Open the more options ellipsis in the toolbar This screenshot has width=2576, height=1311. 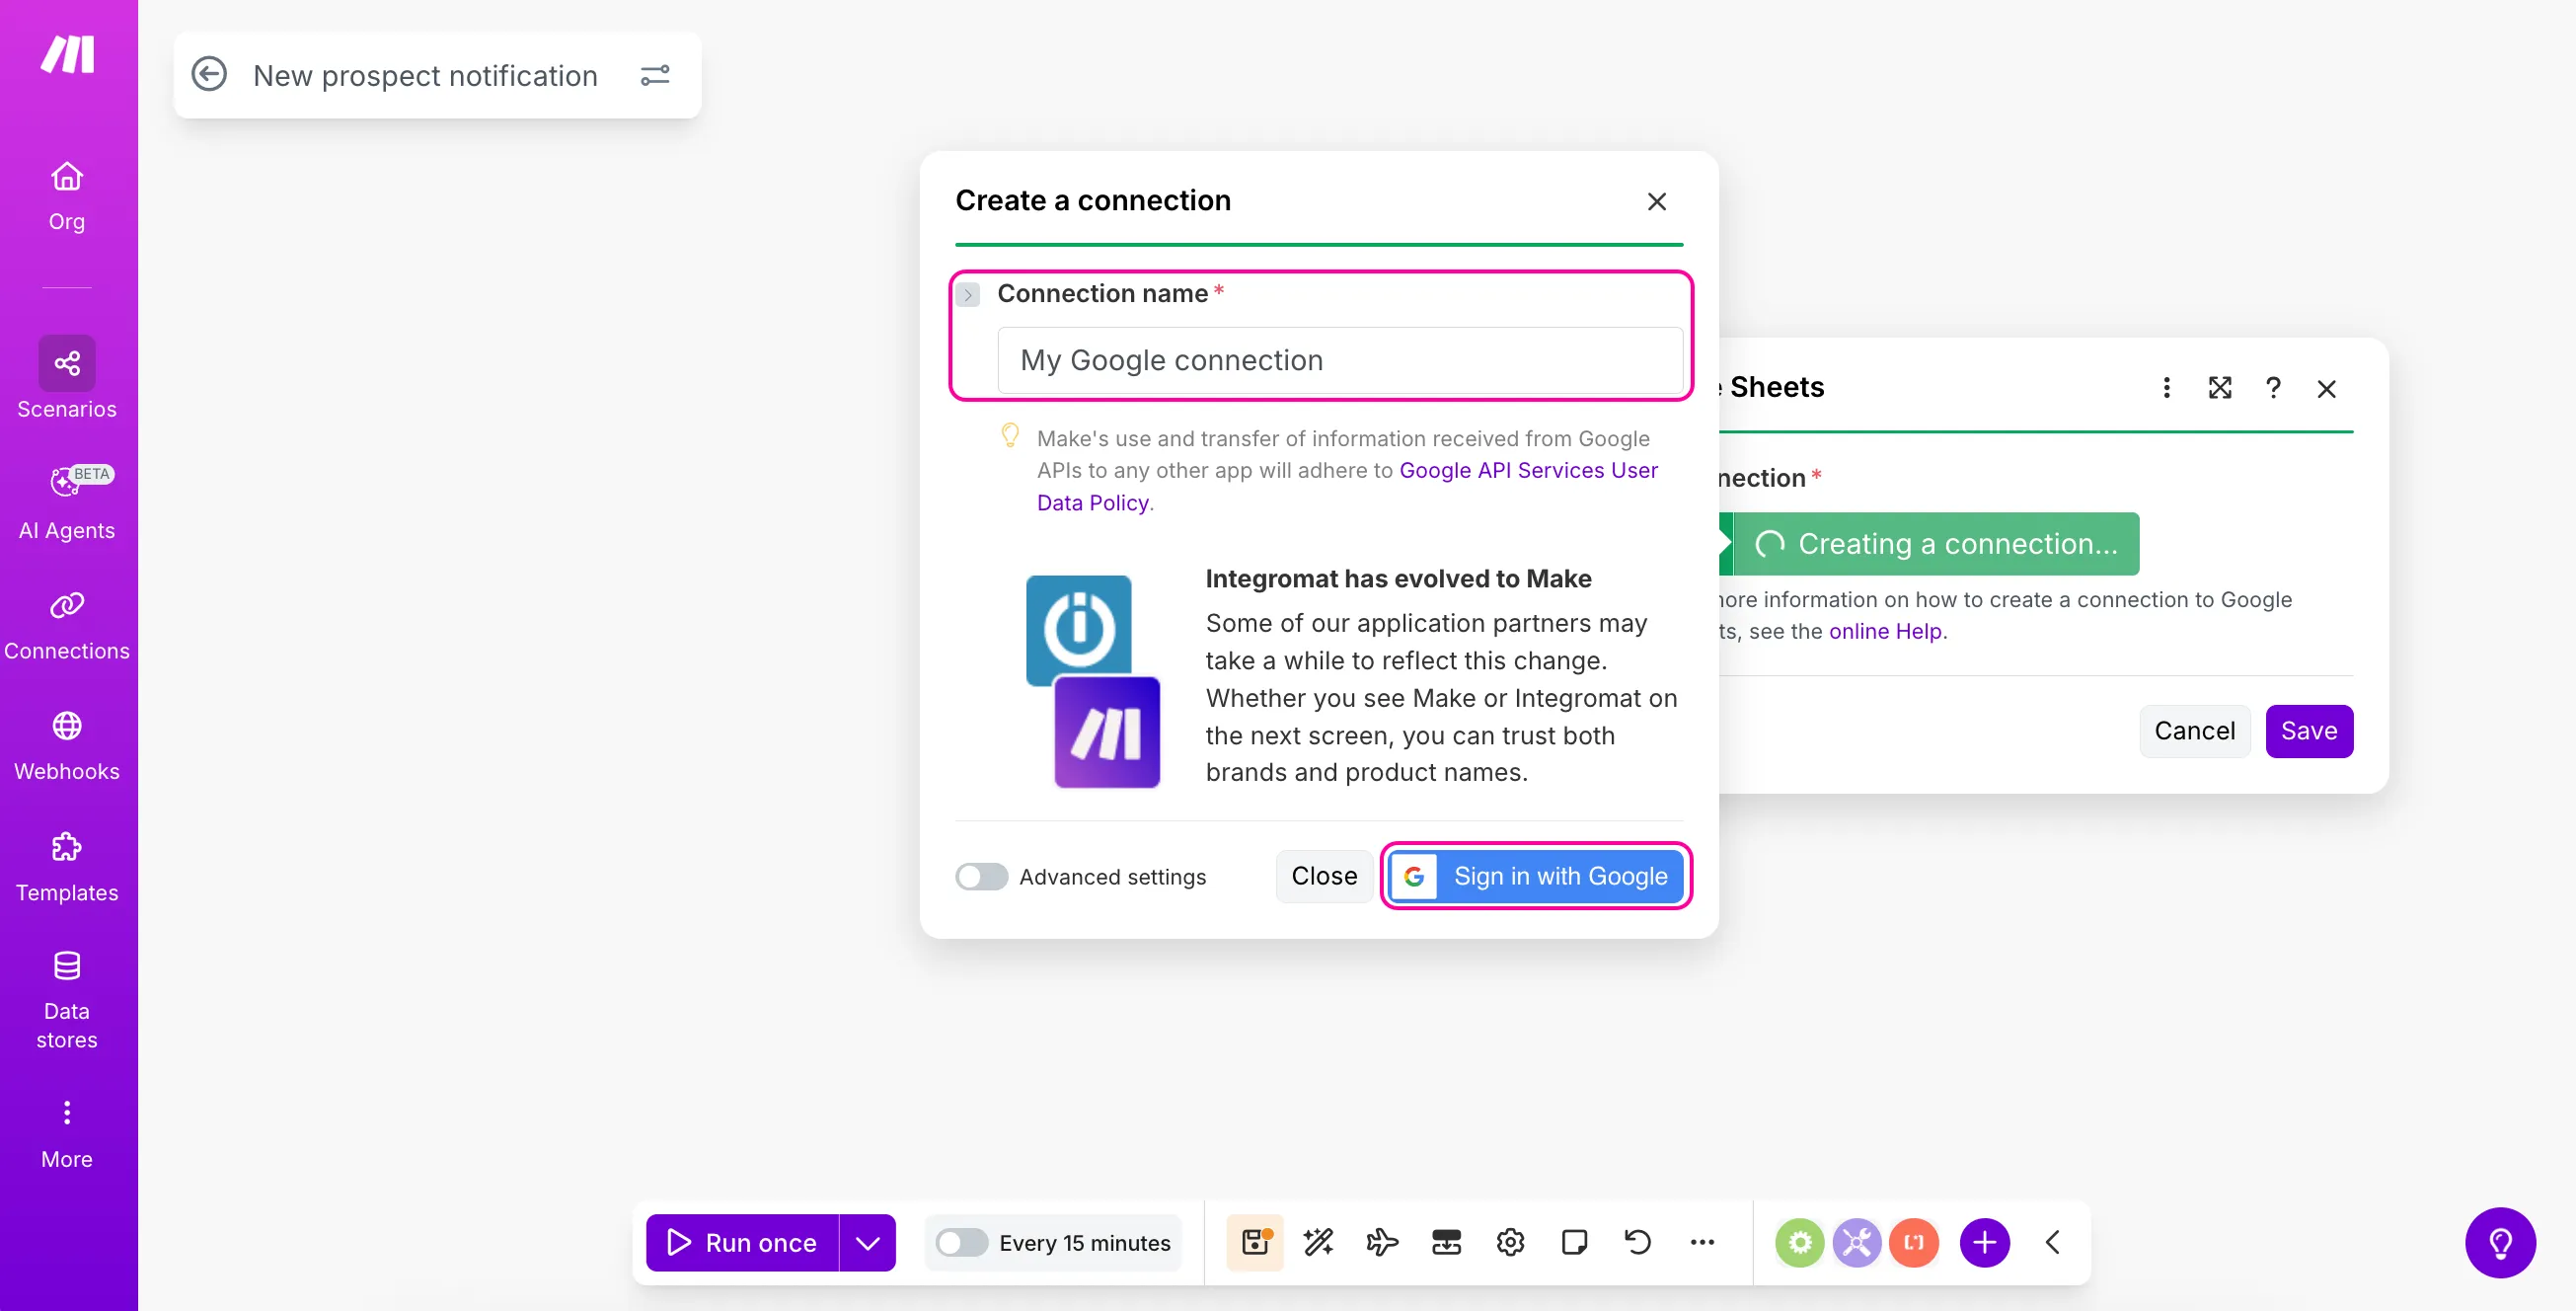pos(1703,1242)
